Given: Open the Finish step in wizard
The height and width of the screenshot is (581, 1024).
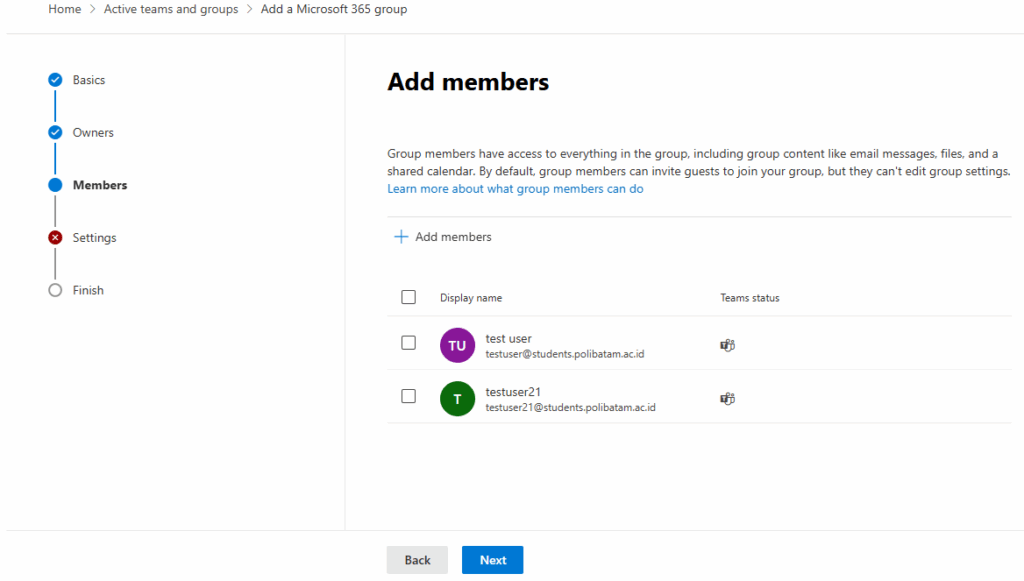Looking at the screenshot, I should click(x=88, y=290).
